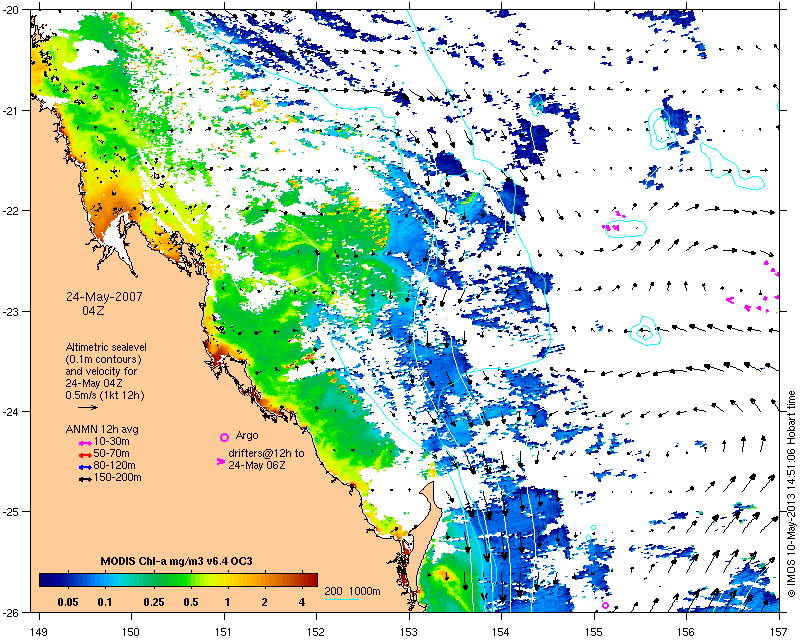Click the magenta 10-30m legend arrow
The width and height of the screenshot is (800, 640).
pos(85,443)
